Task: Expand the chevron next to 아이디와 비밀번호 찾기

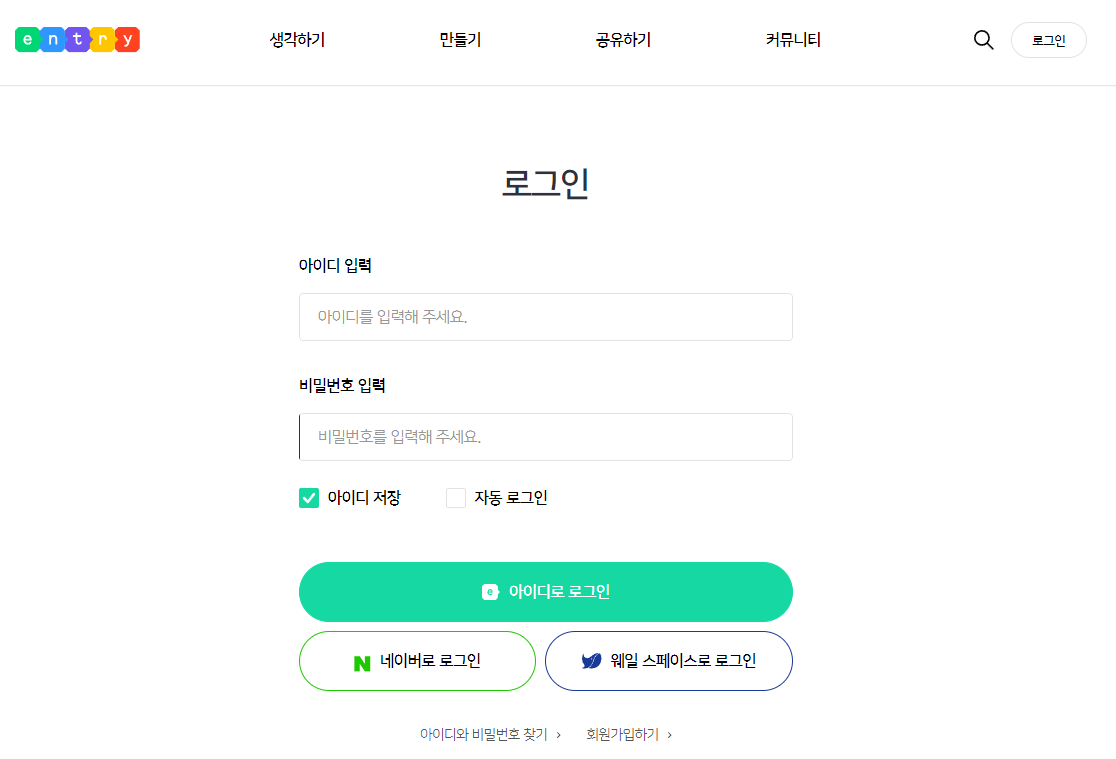Action: click(556, 733)
